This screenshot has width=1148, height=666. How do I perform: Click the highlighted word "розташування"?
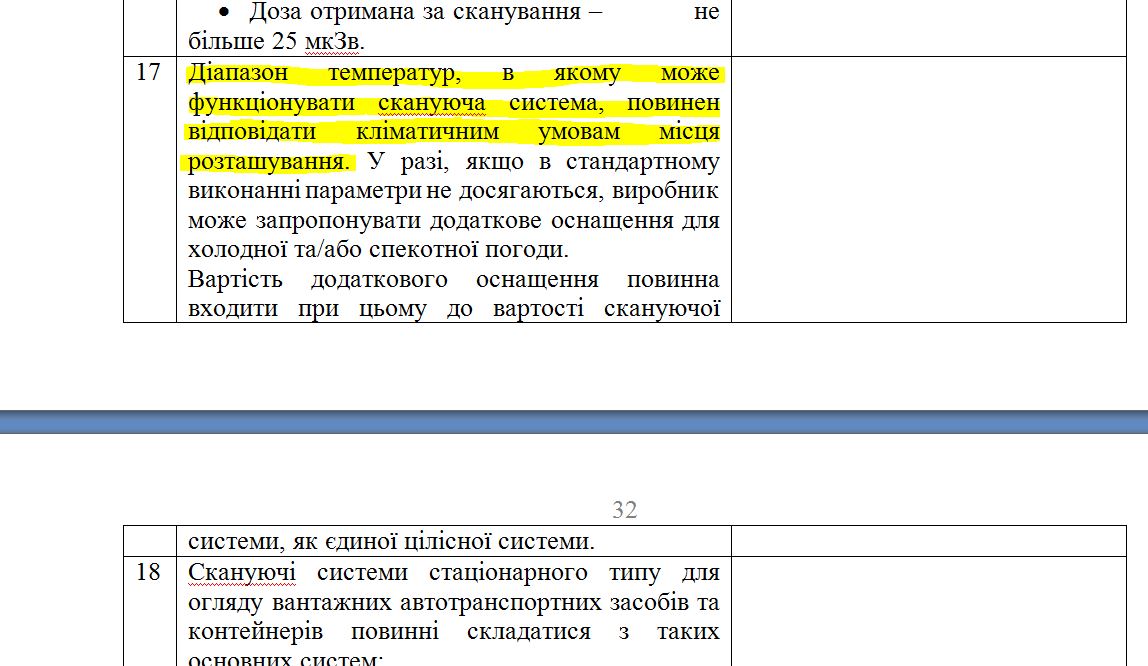pos(265,162)
